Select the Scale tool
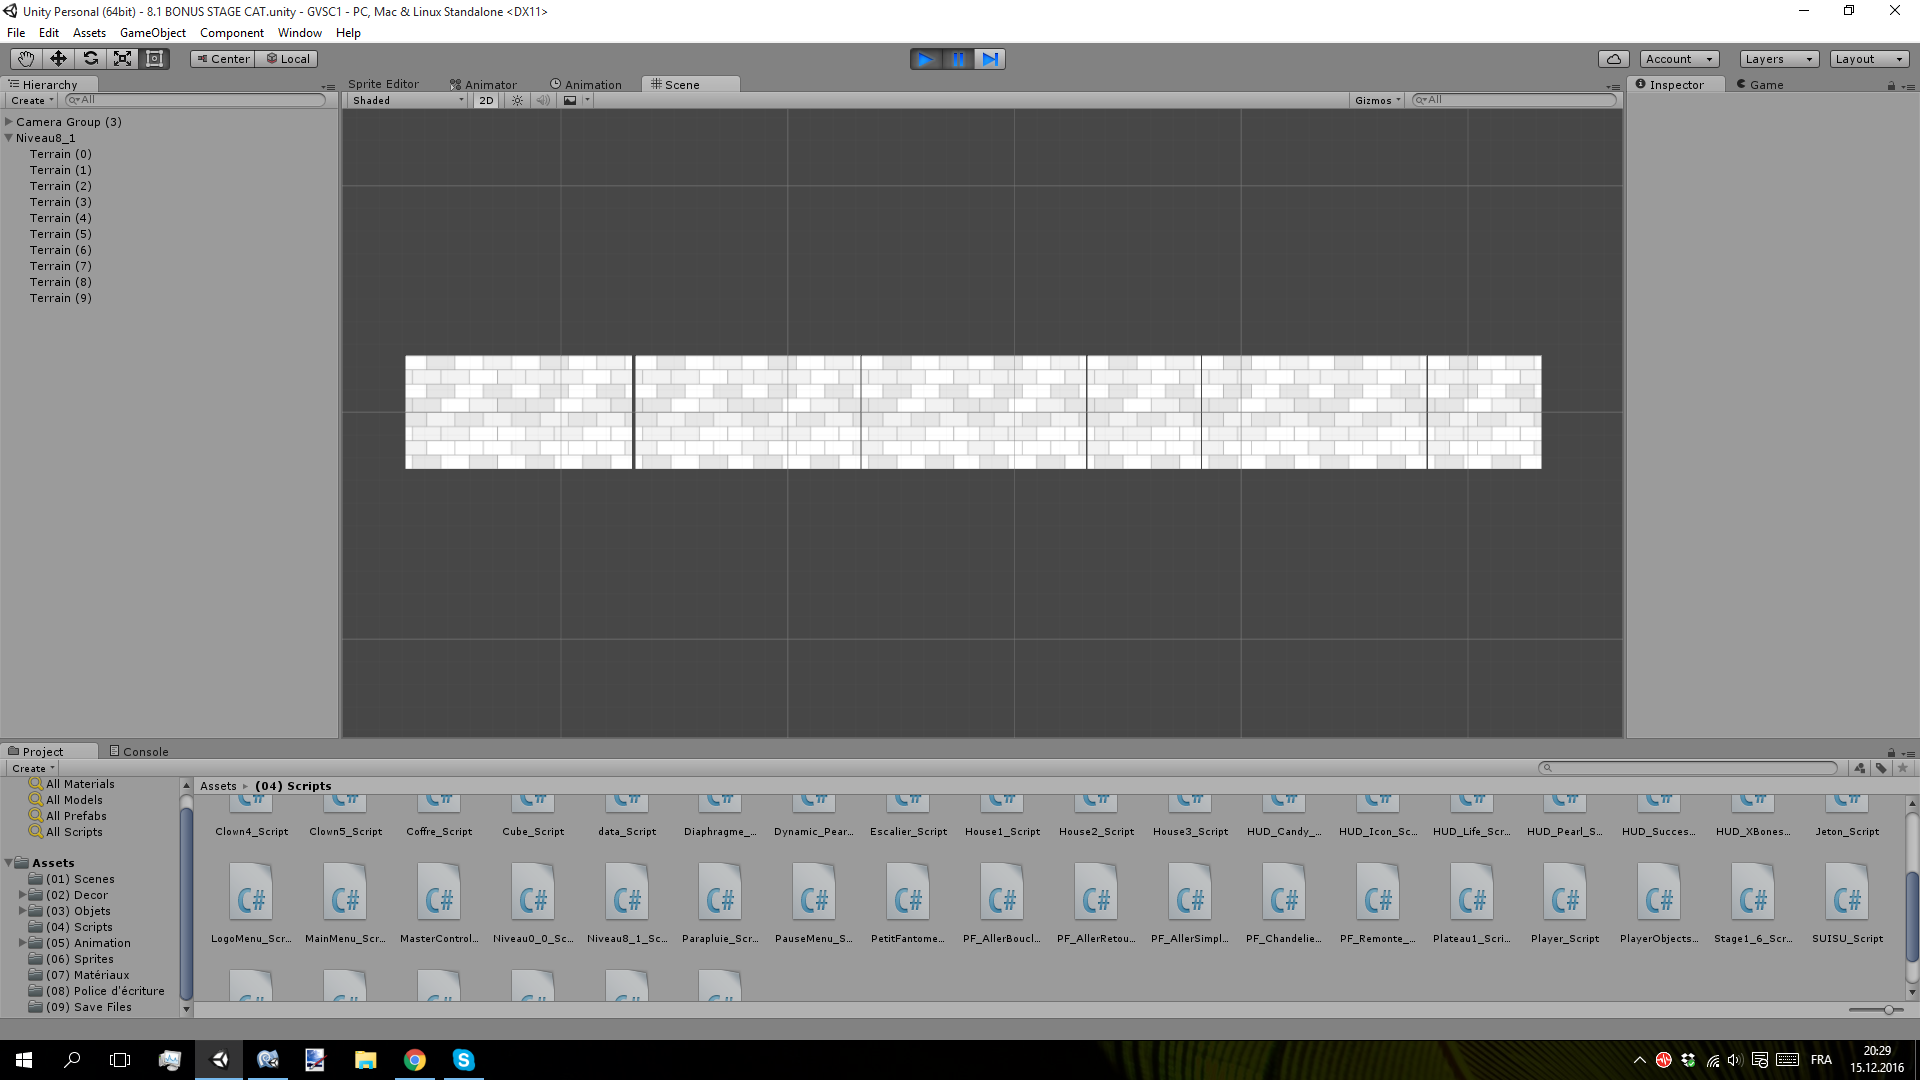 [x=122, y=58]
